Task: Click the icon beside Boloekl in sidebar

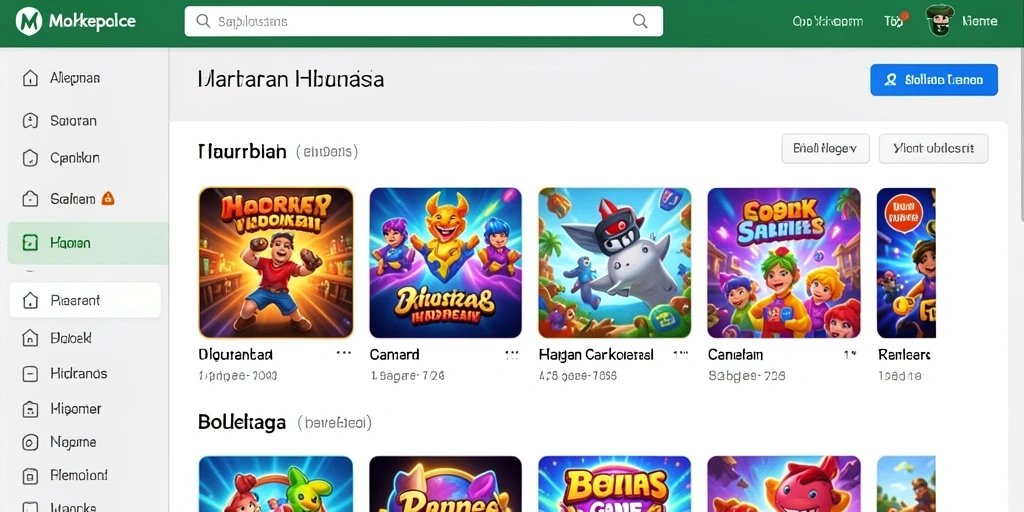Action: point(30,338)
